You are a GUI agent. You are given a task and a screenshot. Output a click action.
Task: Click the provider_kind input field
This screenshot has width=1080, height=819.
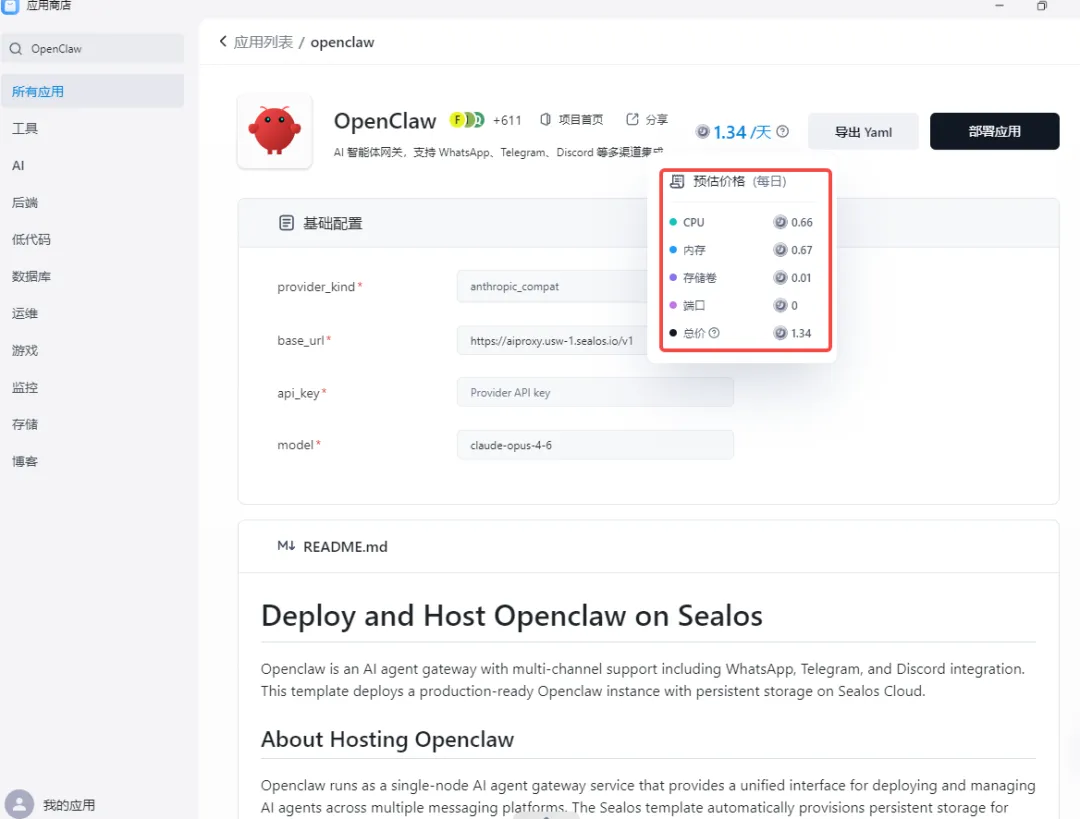(552, 287)
